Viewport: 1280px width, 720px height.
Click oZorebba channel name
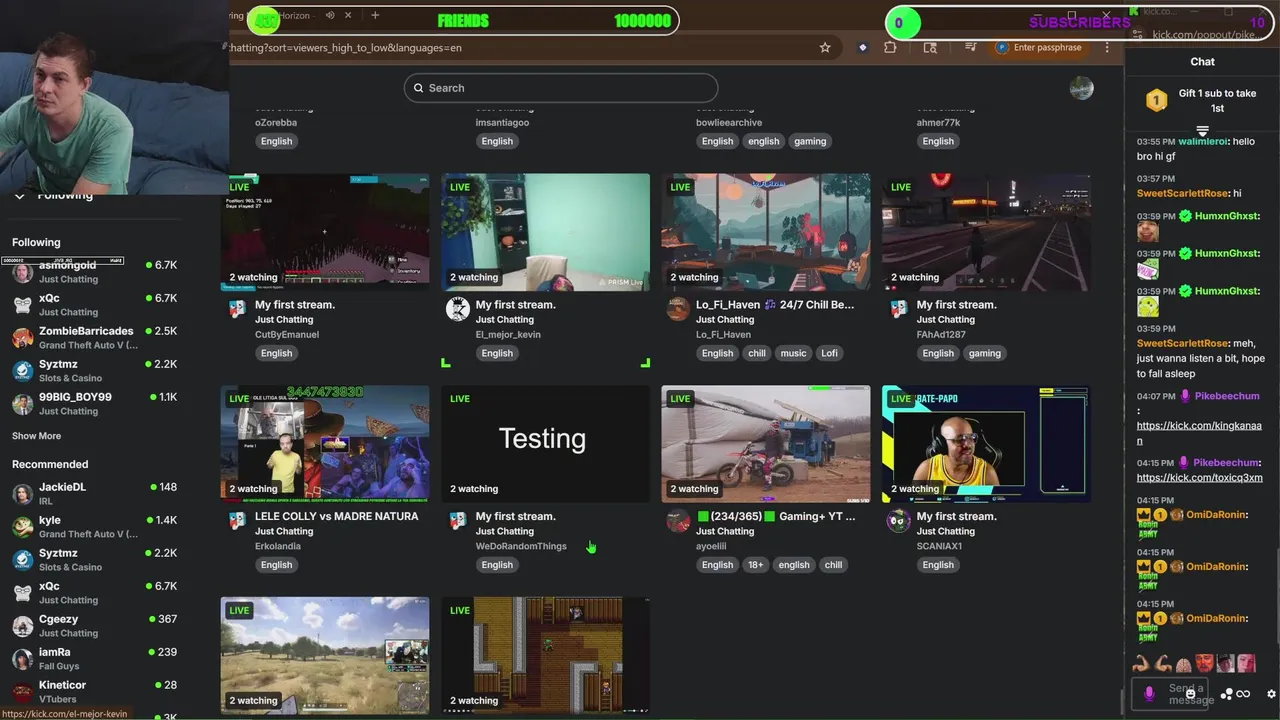tap(276, 122)
